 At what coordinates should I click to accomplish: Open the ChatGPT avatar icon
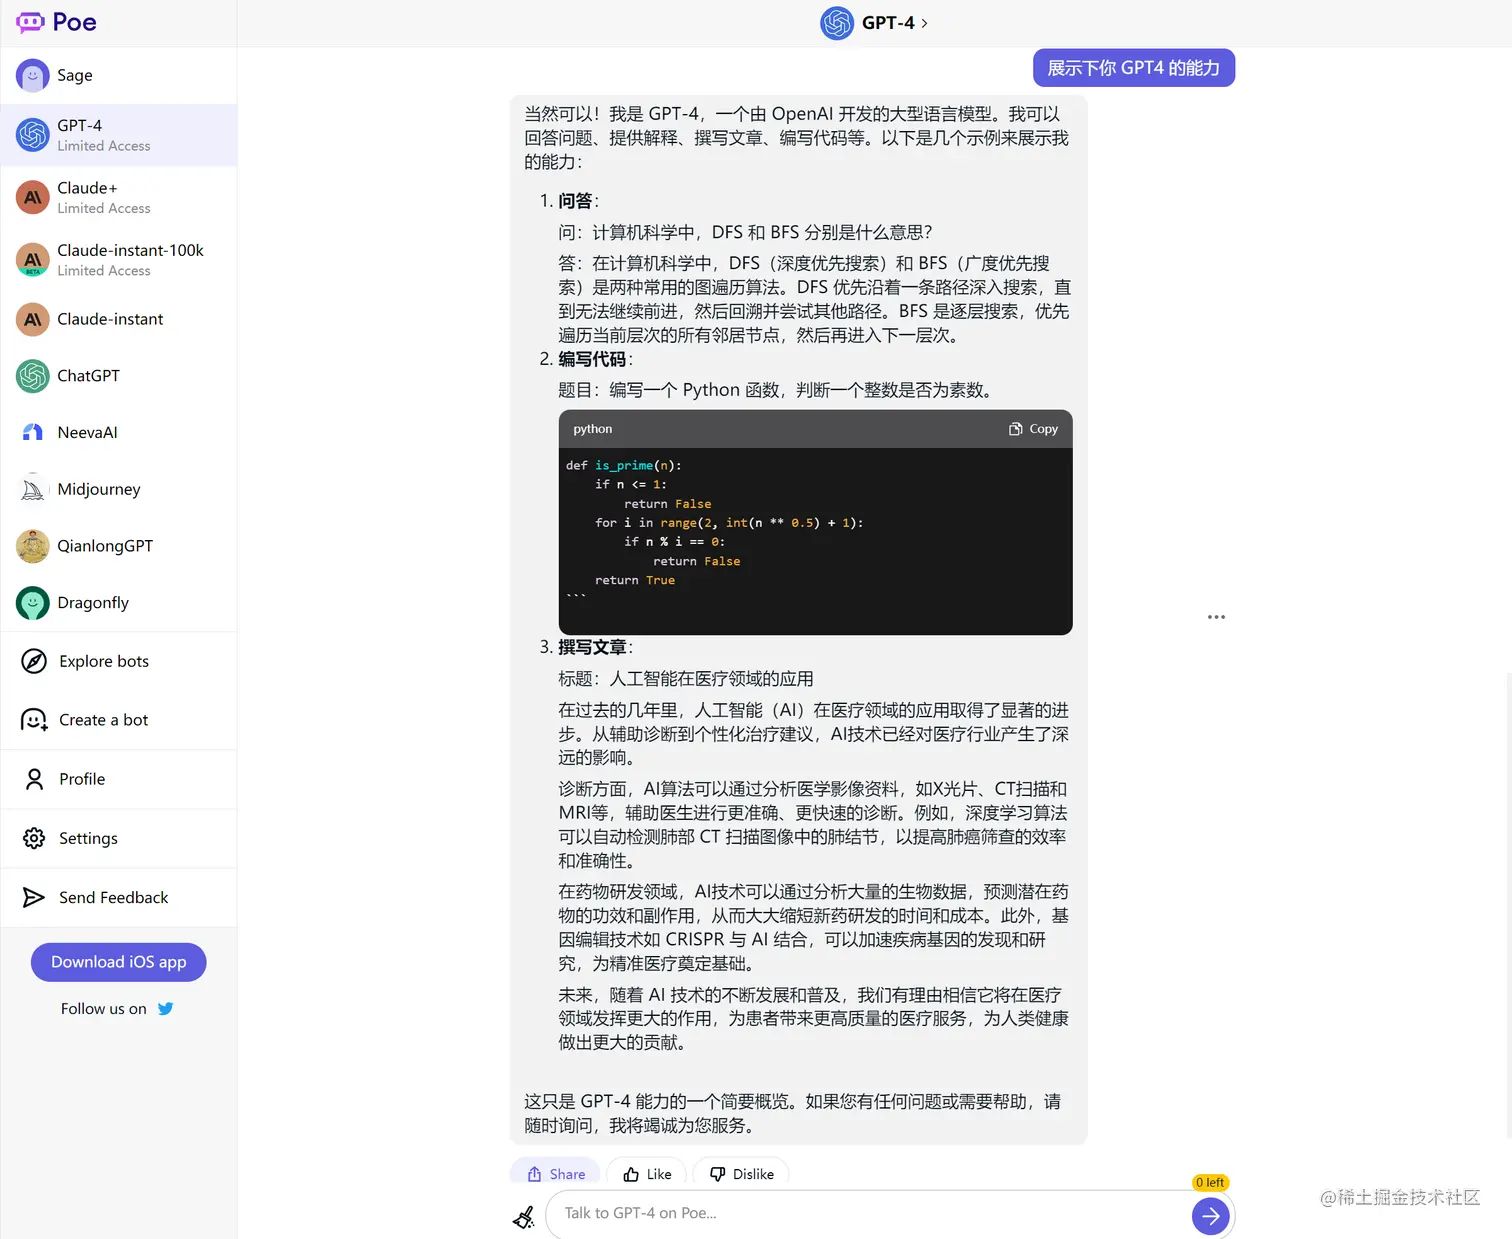click(x=33, y=376)
